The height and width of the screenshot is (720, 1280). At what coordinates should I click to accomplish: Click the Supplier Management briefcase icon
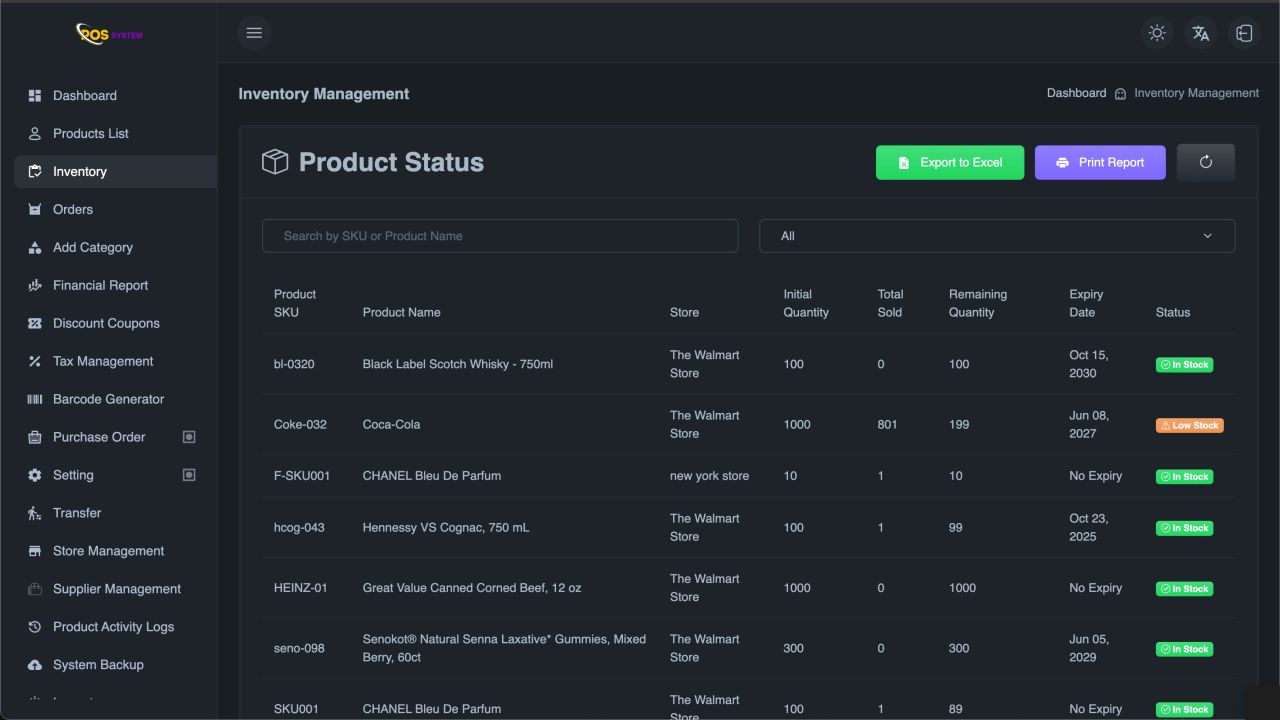[x=35, y=590]
